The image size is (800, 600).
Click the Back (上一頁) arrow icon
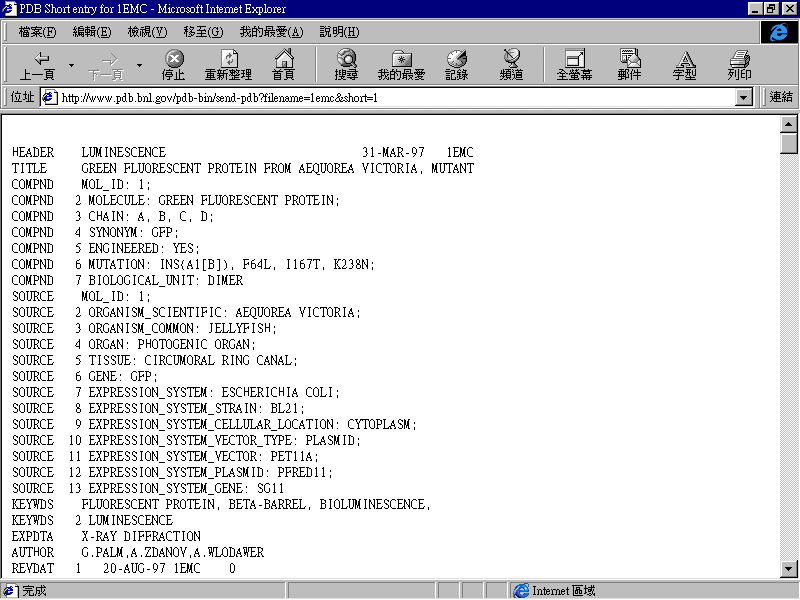coord(40,59)
